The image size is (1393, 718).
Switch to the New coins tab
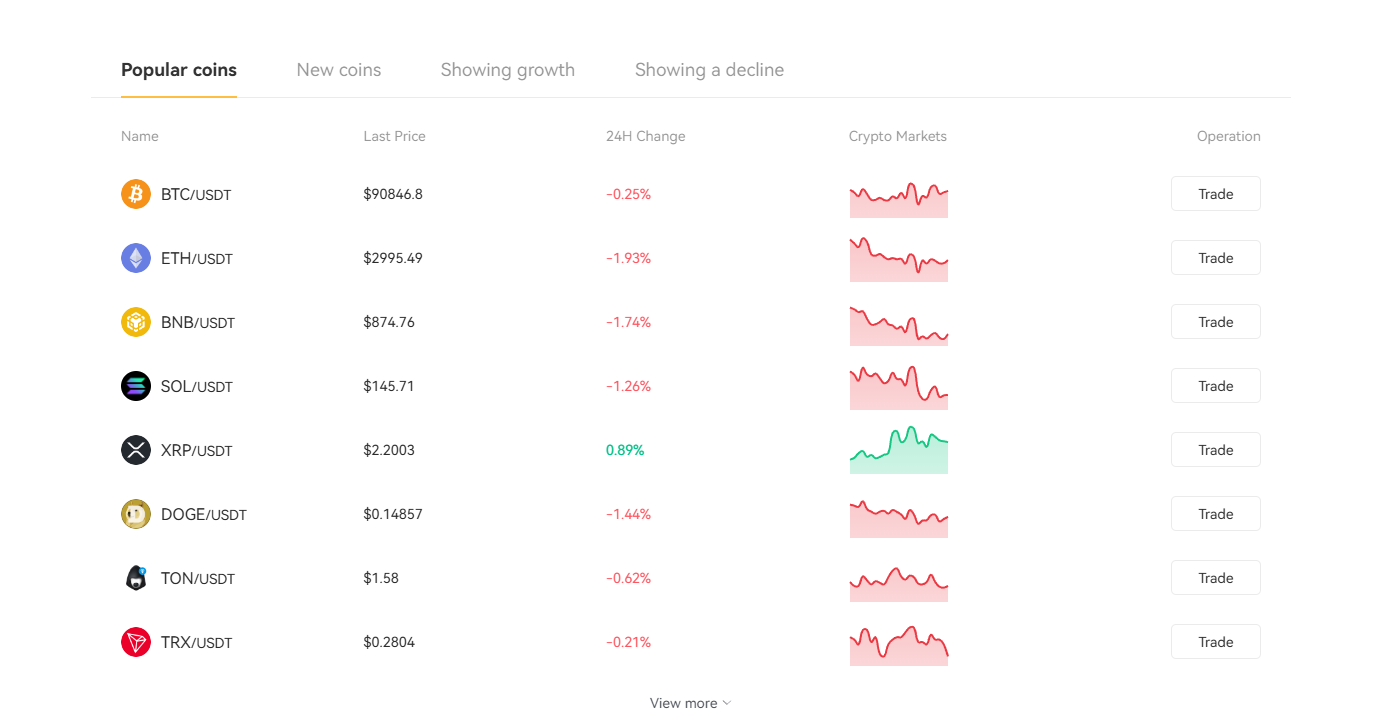tap(339, 70)
